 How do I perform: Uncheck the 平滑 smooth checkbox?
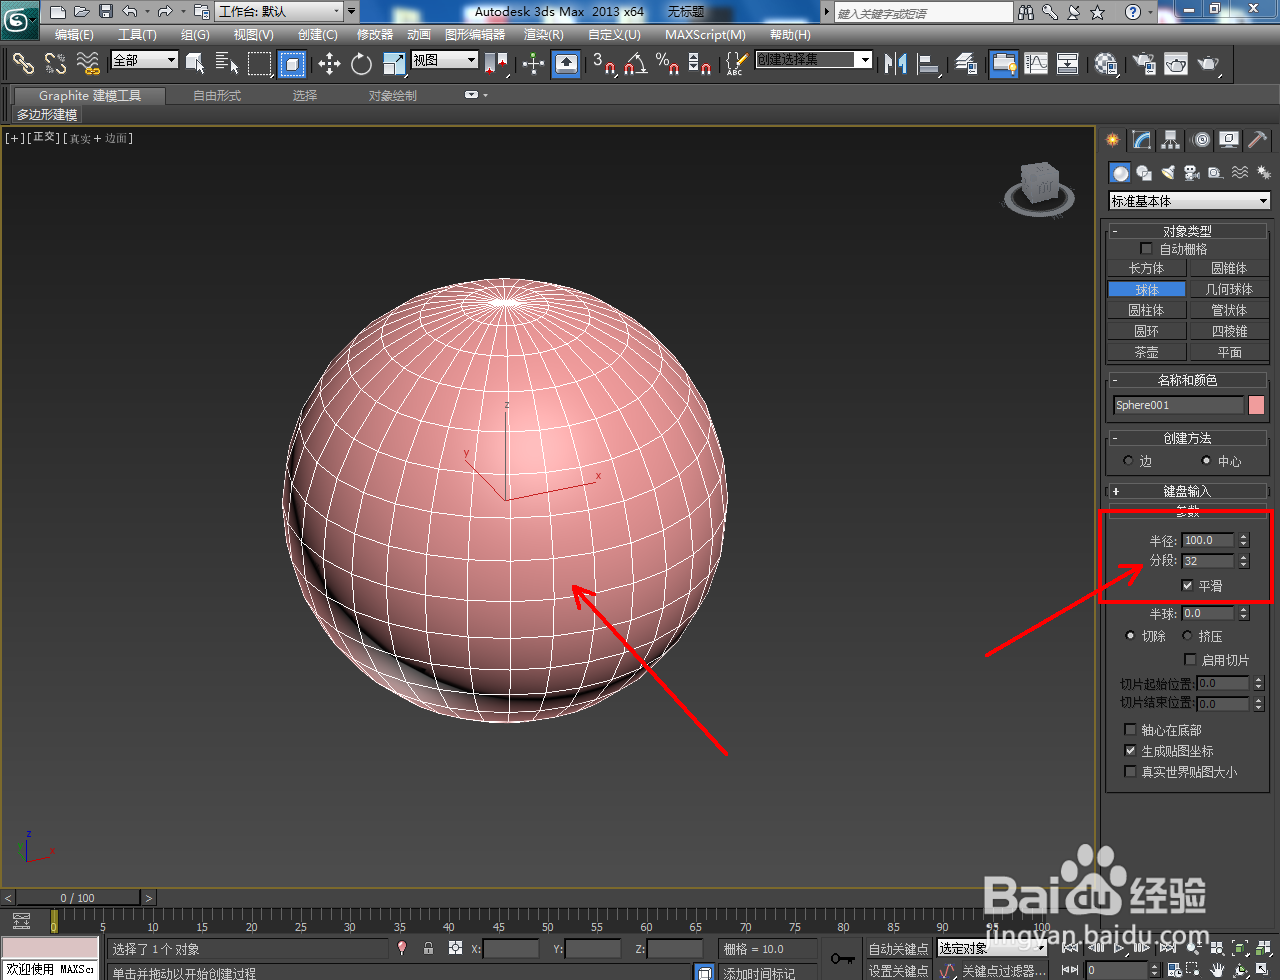click(1187, 586)
